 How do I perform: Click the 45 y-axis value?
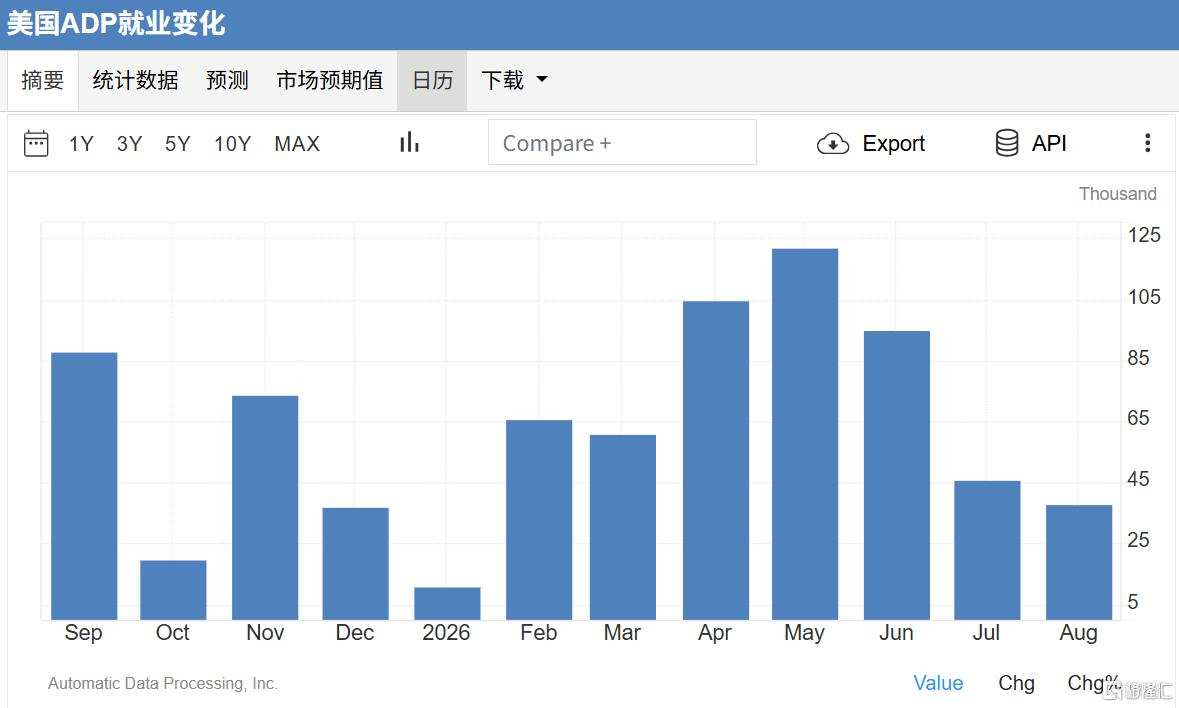click(x=1138, y=479)
